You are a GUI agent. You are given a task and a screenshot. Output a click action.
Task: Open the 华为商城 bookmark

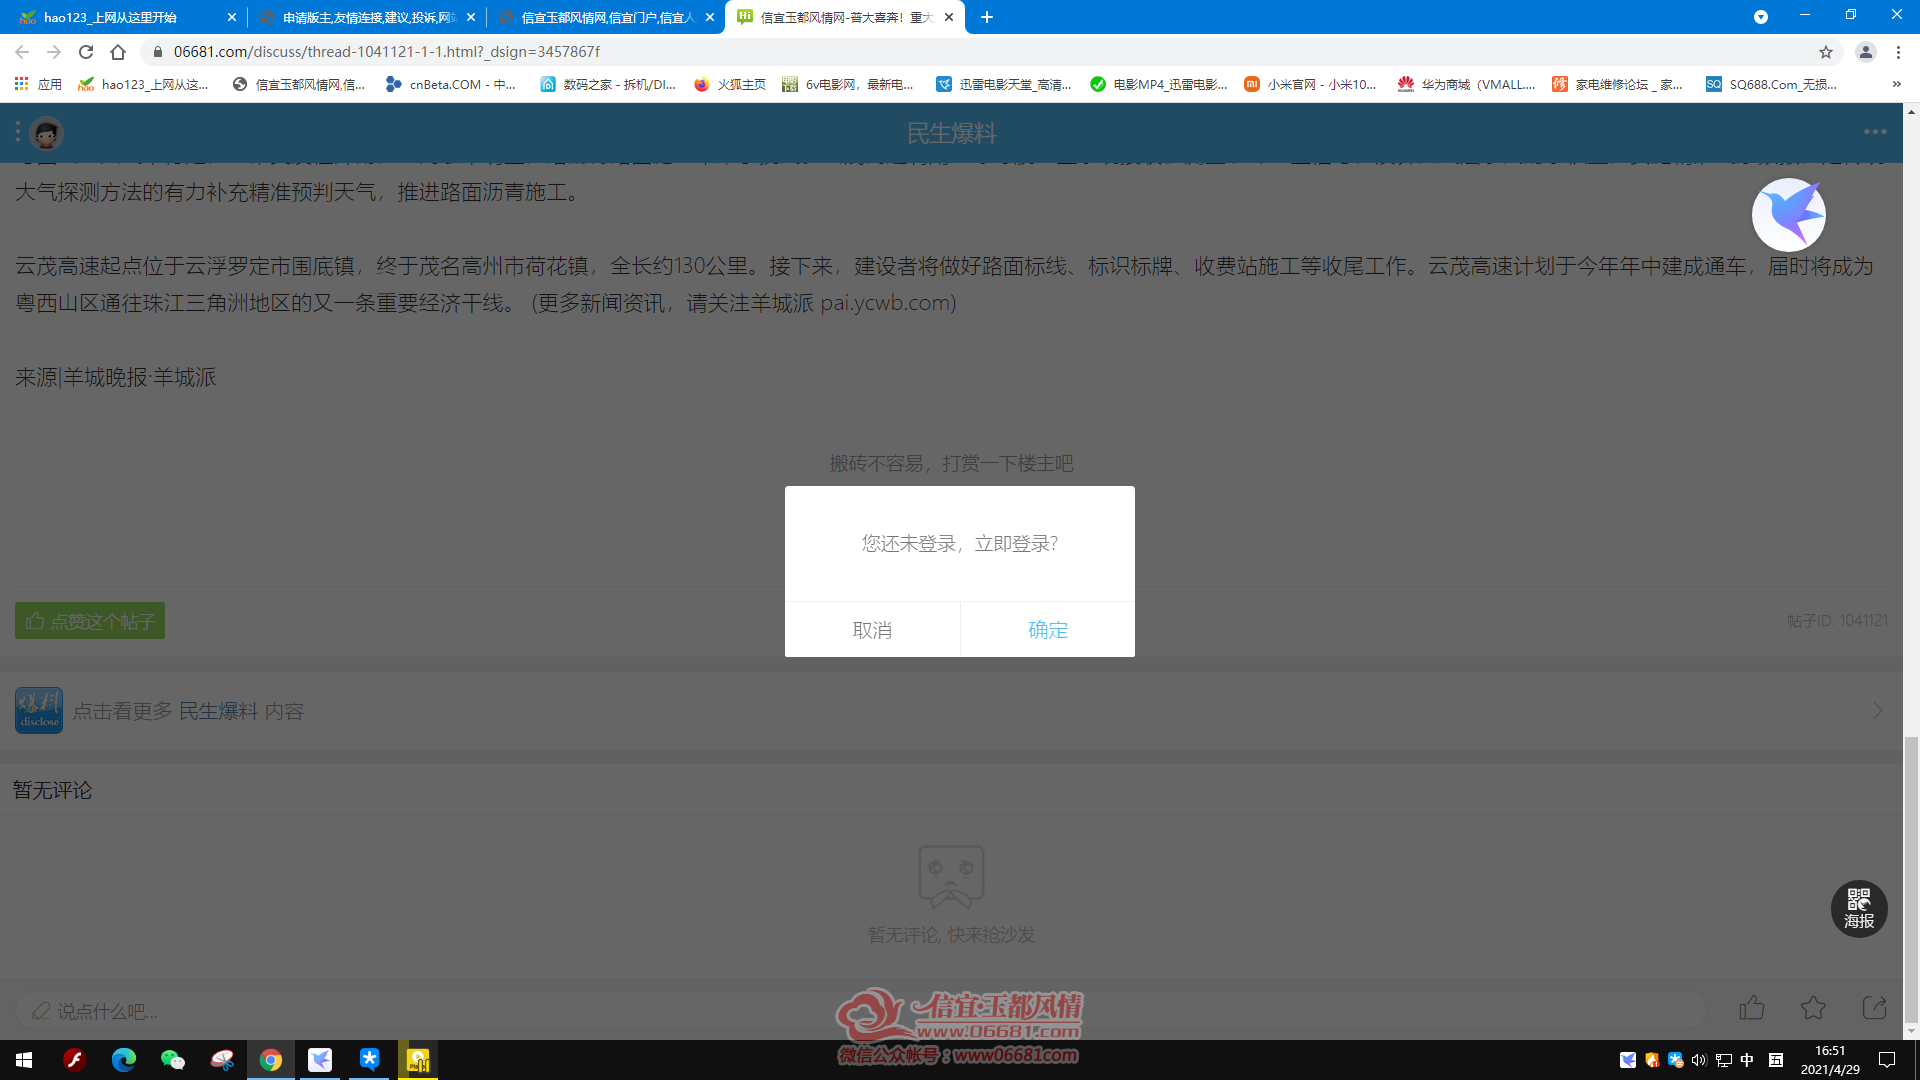click(1466, 84)
